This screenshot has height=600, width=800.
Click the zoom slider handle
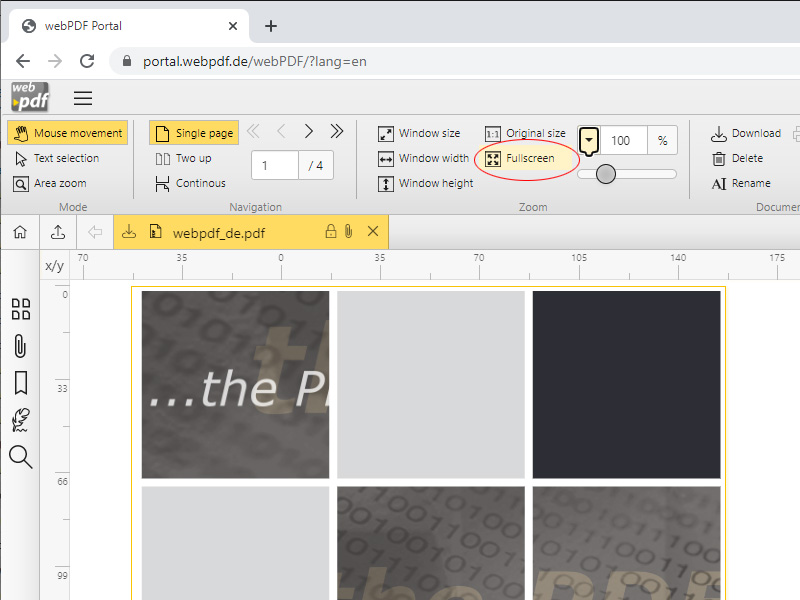coord(606,174)
